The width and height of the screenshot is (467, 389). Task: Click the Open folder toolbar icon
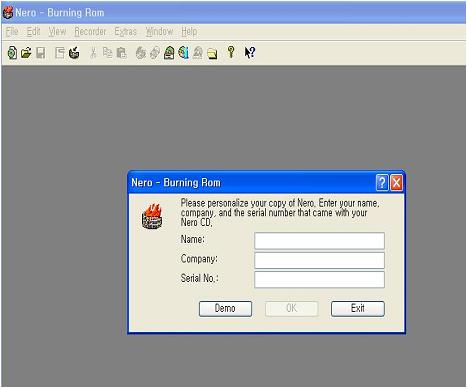[x=26, y=53]
